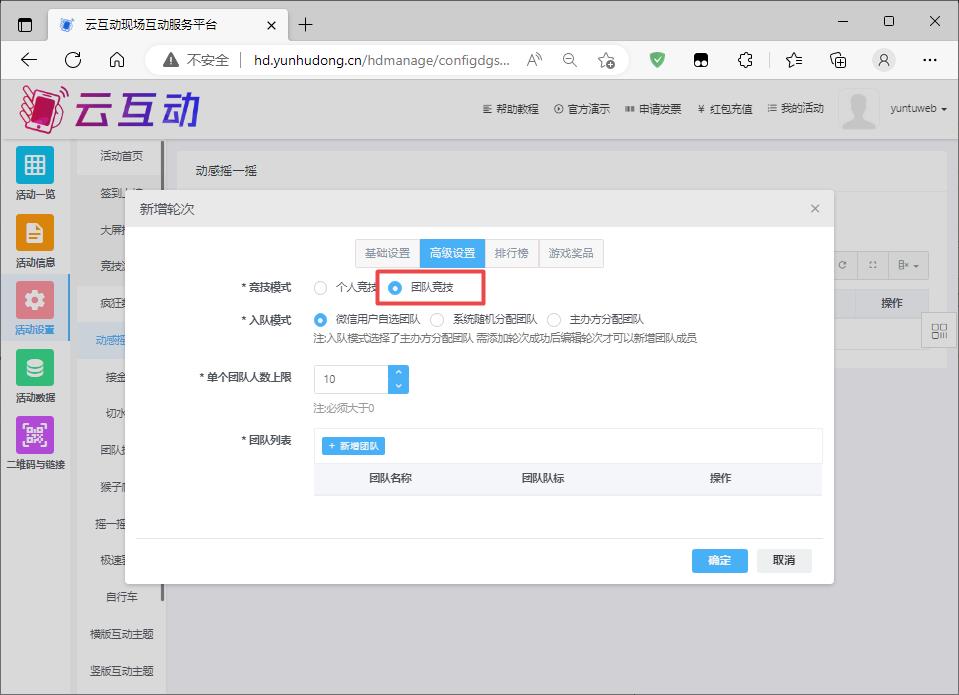Switch to the 游戏奖品 tab
The image size is (959, 695).
click(x=571, y=254)
